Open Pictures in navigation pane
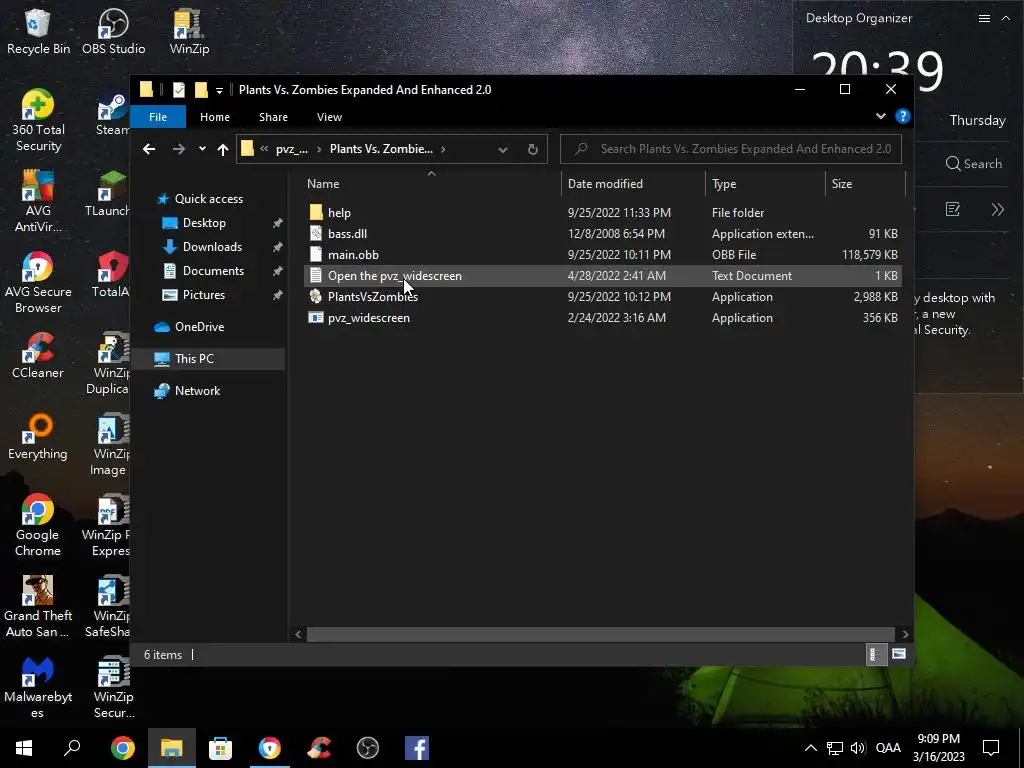The width and height of the screenshot is (1024, 768). 204,295
